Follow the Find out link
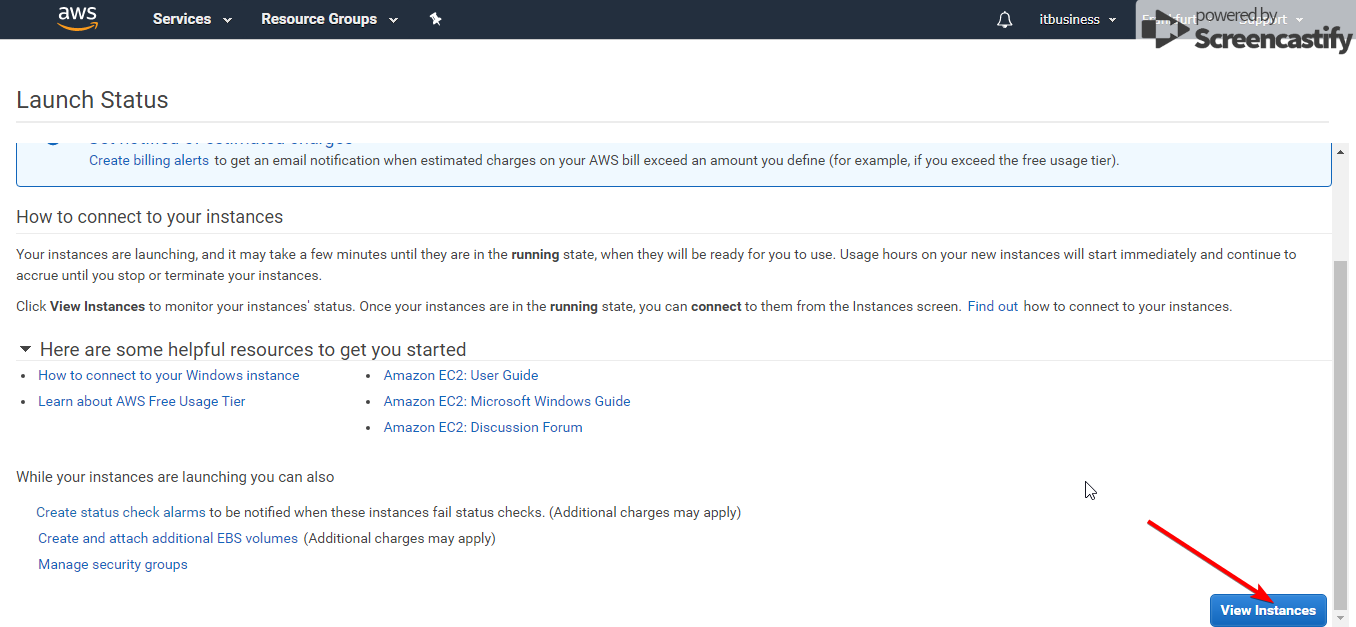Image resolution: width=1356 pixels, height=627 pixels. [x=992, y=306]
